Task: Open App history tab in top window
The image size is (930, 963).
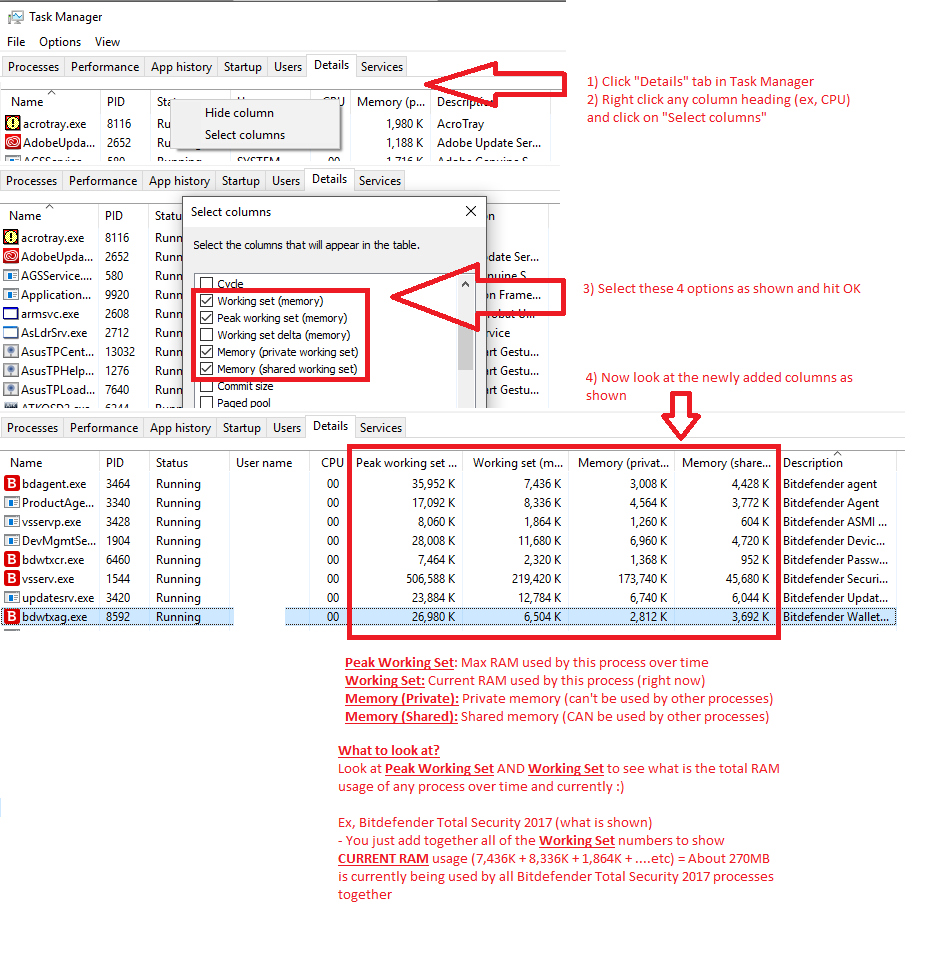Action: click(x=181, y=66)
